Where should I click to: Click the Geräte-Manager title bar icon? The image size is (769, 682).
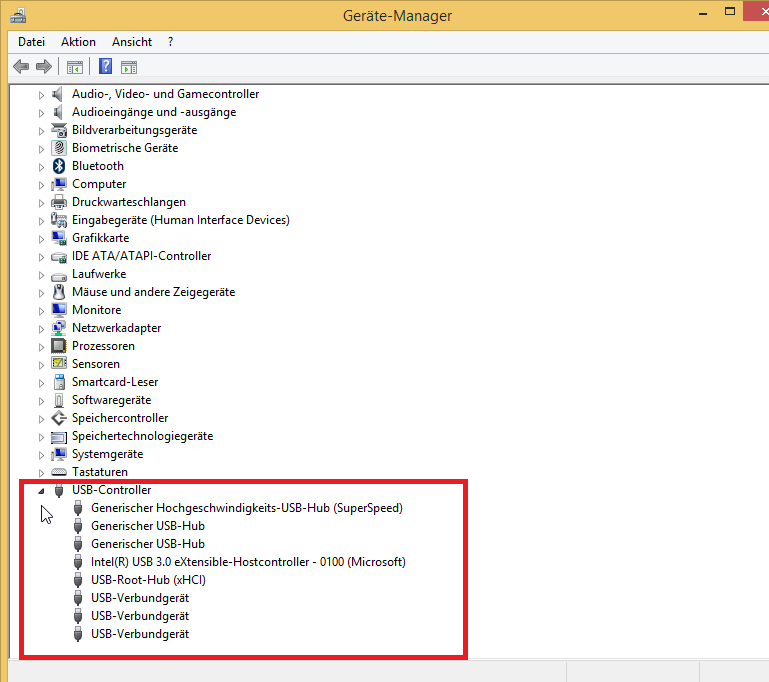pos(18,15)
